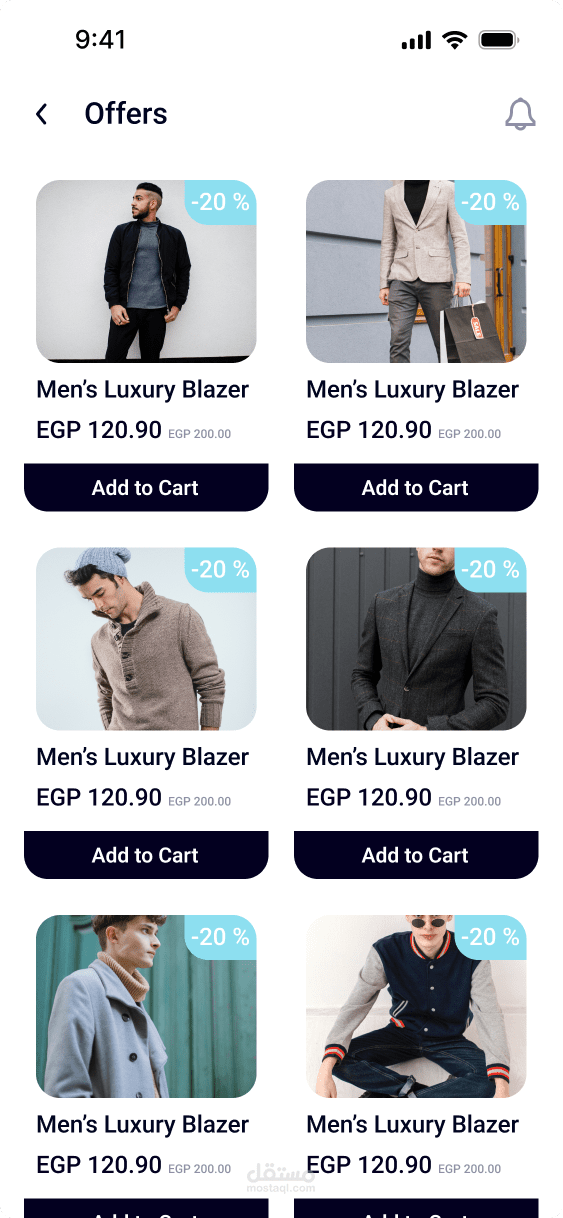563x1218 pixels.
Task: Open the dark blazer turtleneck photo
Action: tap(416, 639)
